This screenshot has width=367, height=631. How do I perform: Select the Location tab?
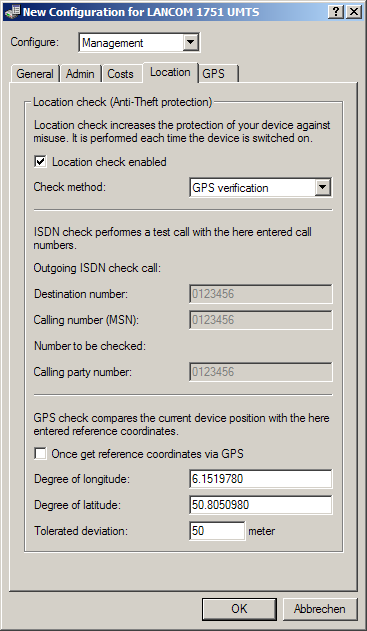point(170,72)
